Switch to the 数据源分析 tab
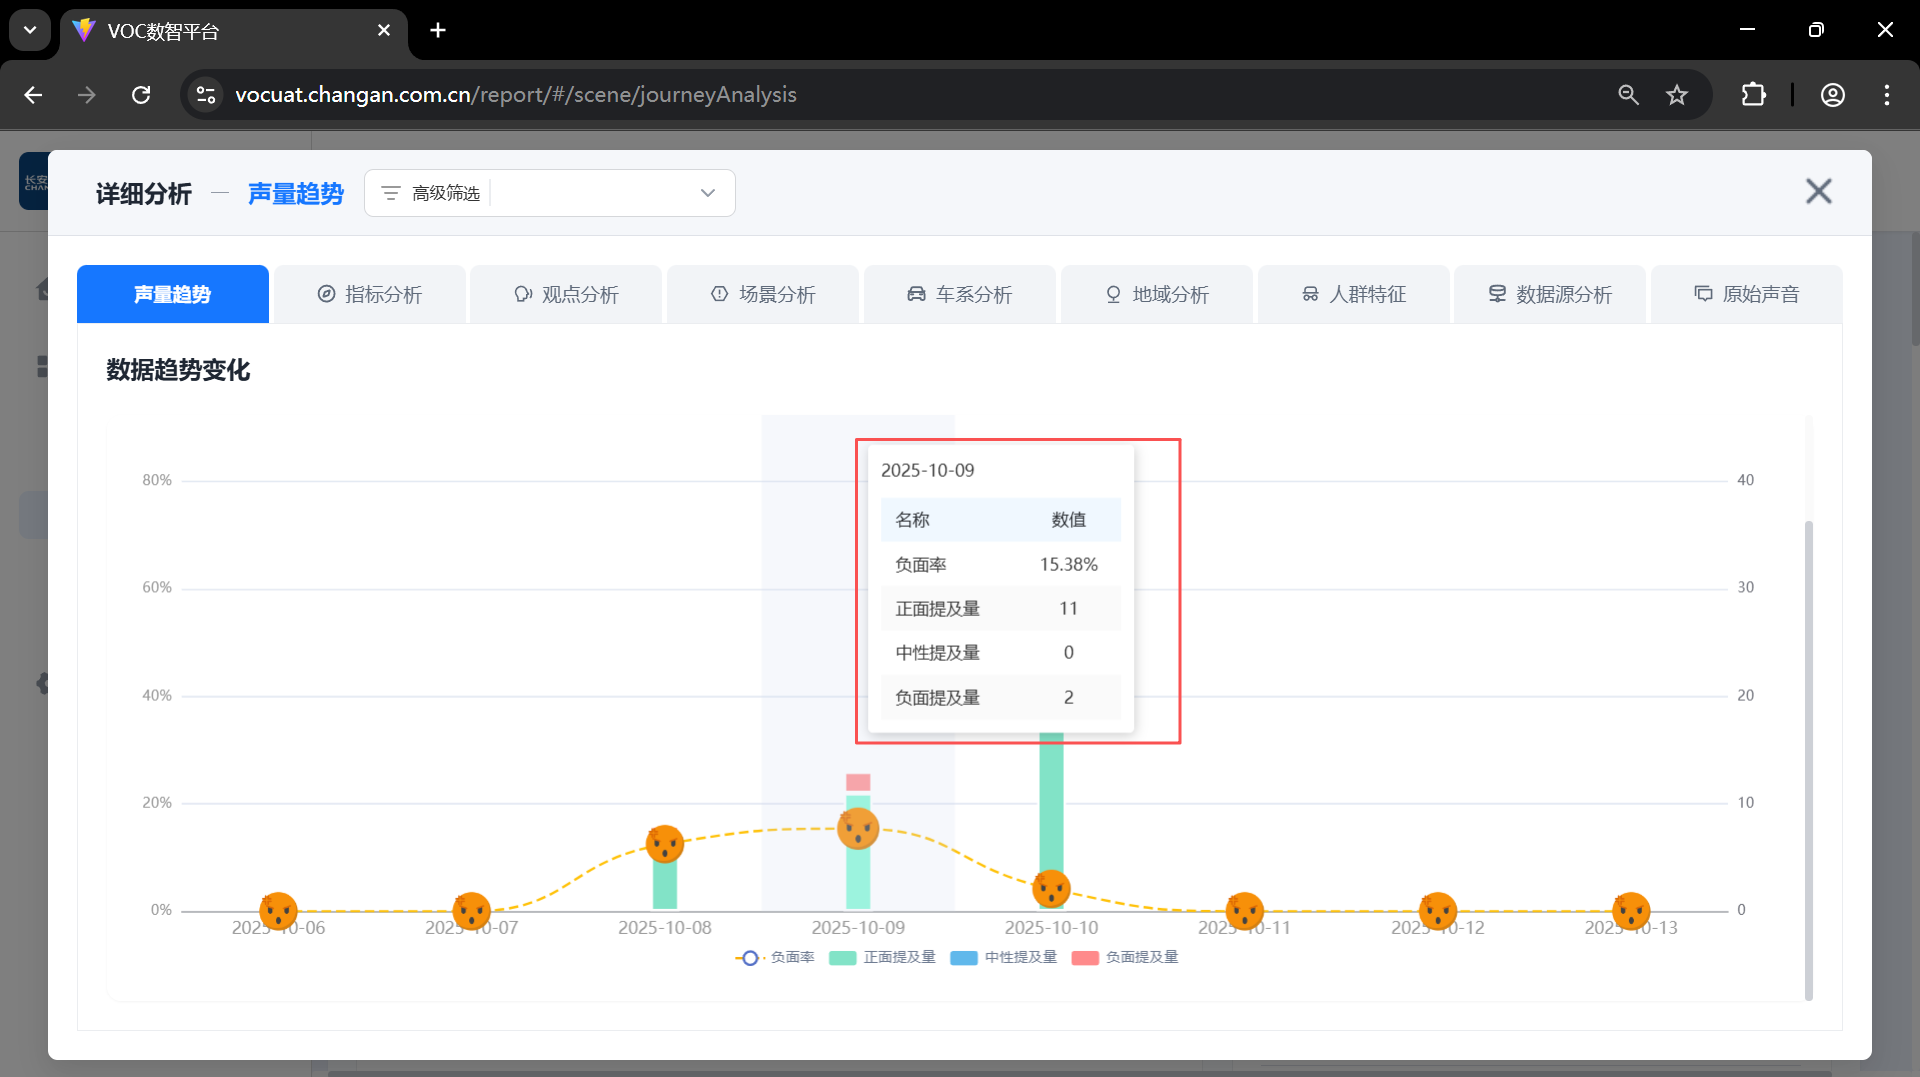Screen dimensions: 1920x1077 (x=1550, y=294)
